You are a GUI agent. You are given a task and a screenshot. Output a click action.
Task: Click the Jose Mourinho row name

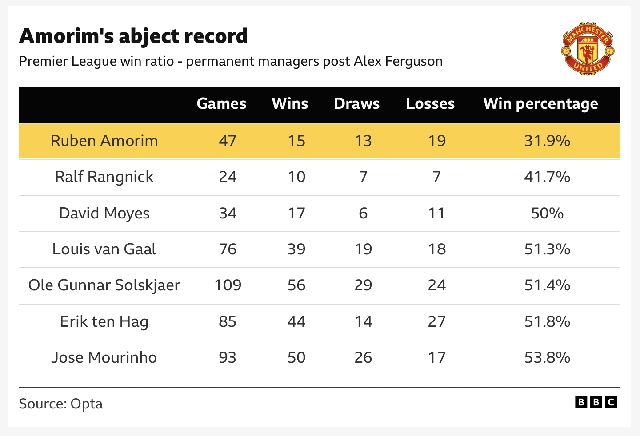[x=104, y=357]
